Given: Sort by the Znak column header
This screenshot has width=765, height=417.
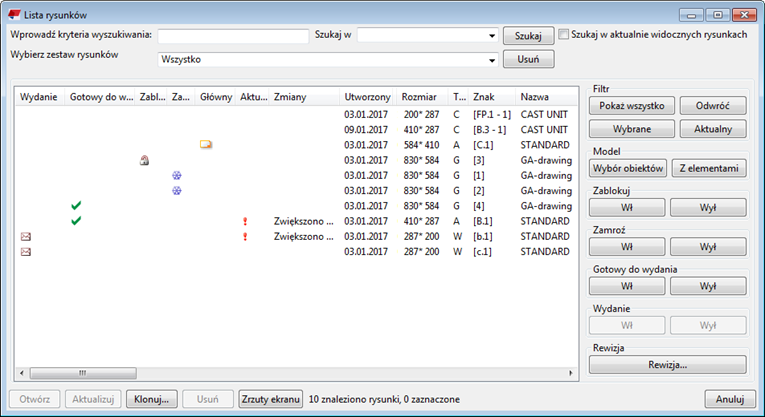Looking at the screenshot, I should 491,97.
